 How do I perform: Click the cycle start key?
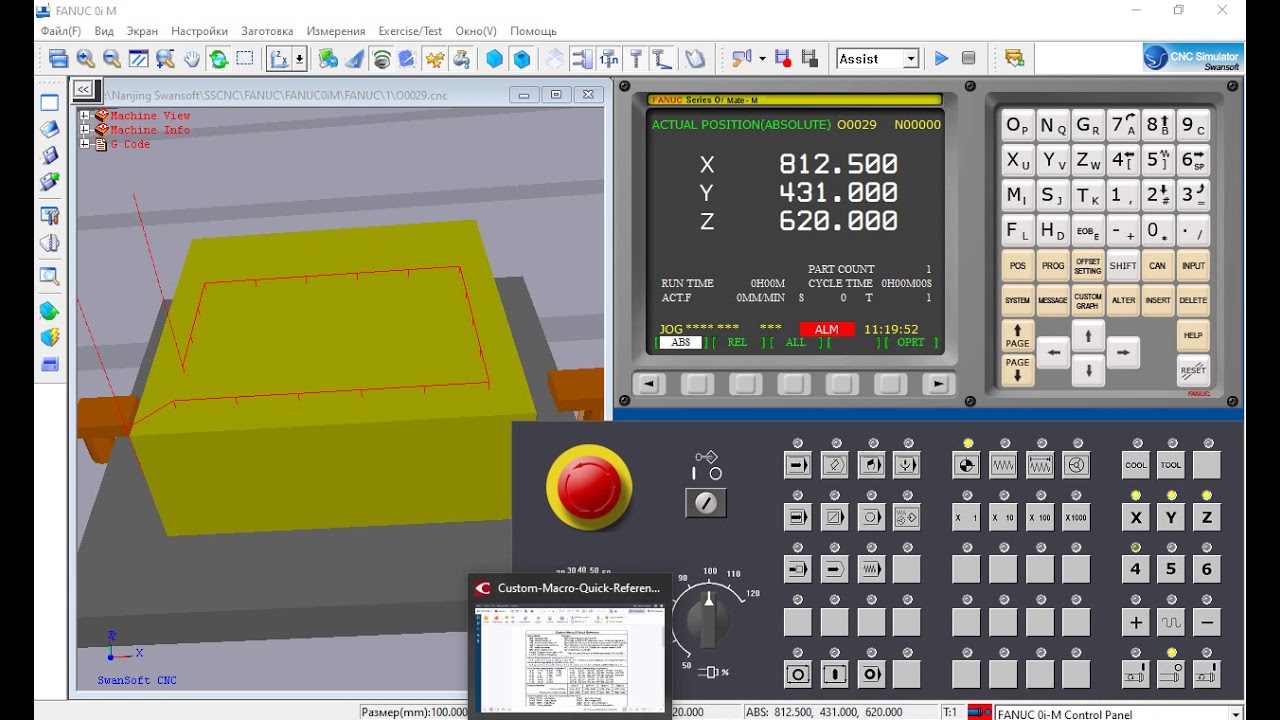click(835, 673)
